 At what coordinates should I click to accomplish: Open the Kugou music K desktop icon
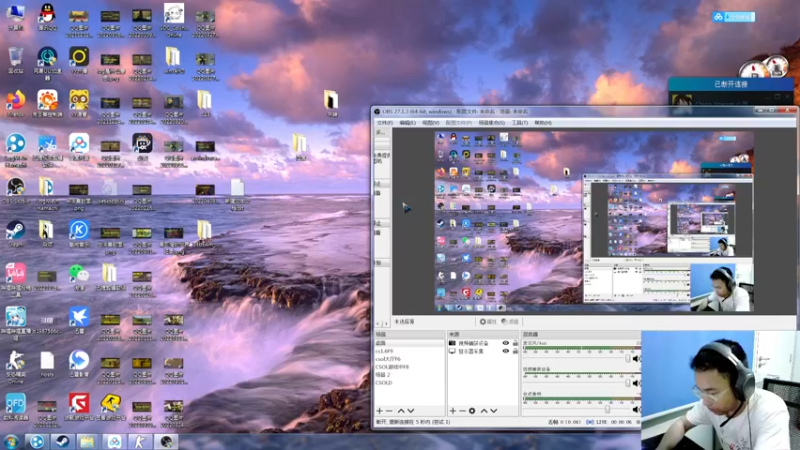coord(79,234)
